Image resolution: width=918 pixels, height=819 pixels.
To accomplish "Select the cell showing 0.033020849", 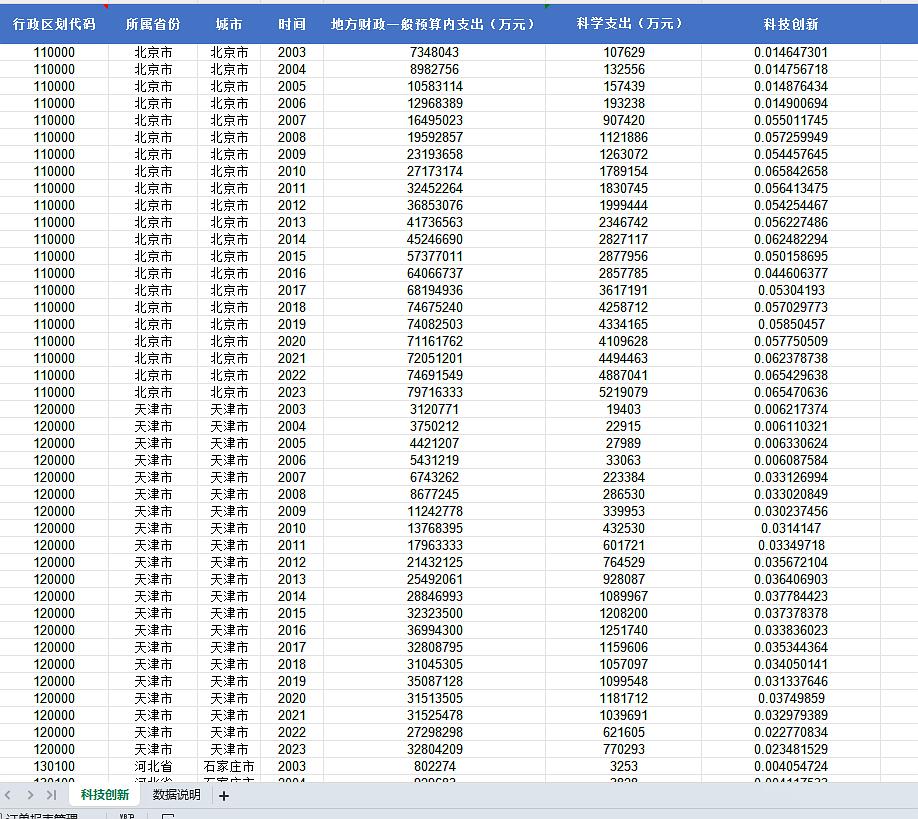I will coord(791,494).
